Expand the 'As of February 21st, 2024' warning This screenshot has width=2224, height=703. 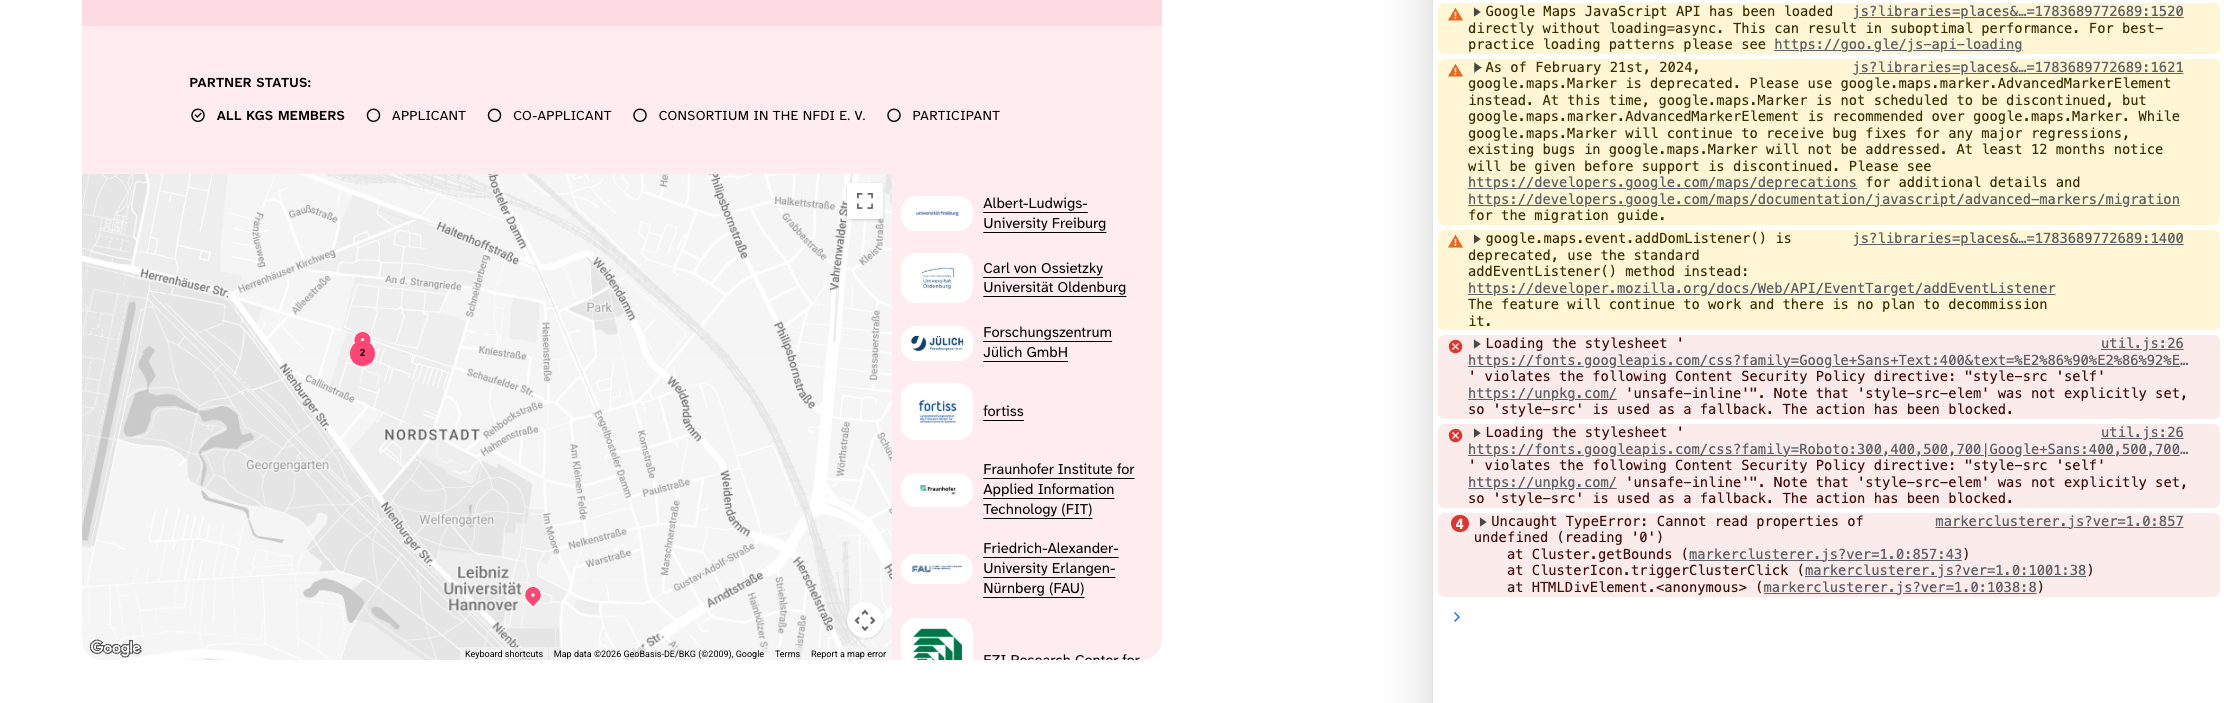(x=1477, y=68)
